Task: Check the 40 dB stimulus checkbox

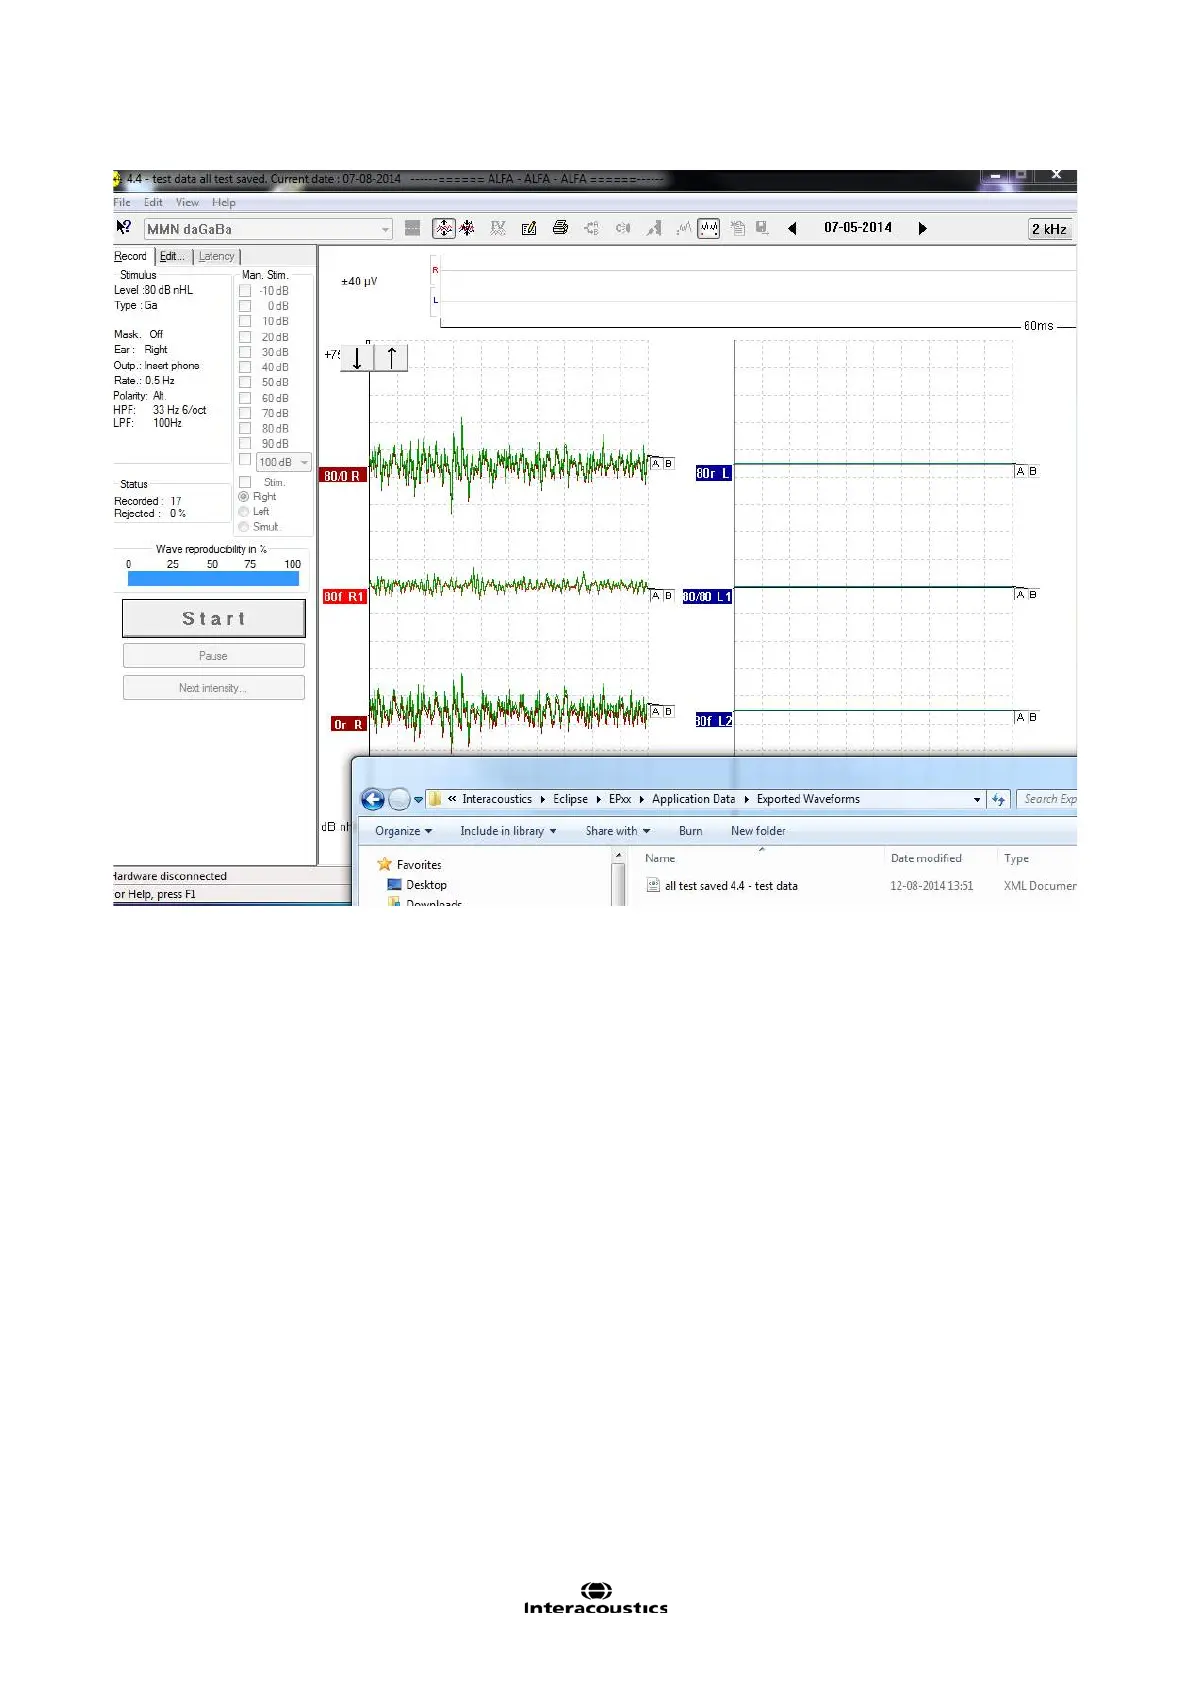Action: tap(245, 367)
